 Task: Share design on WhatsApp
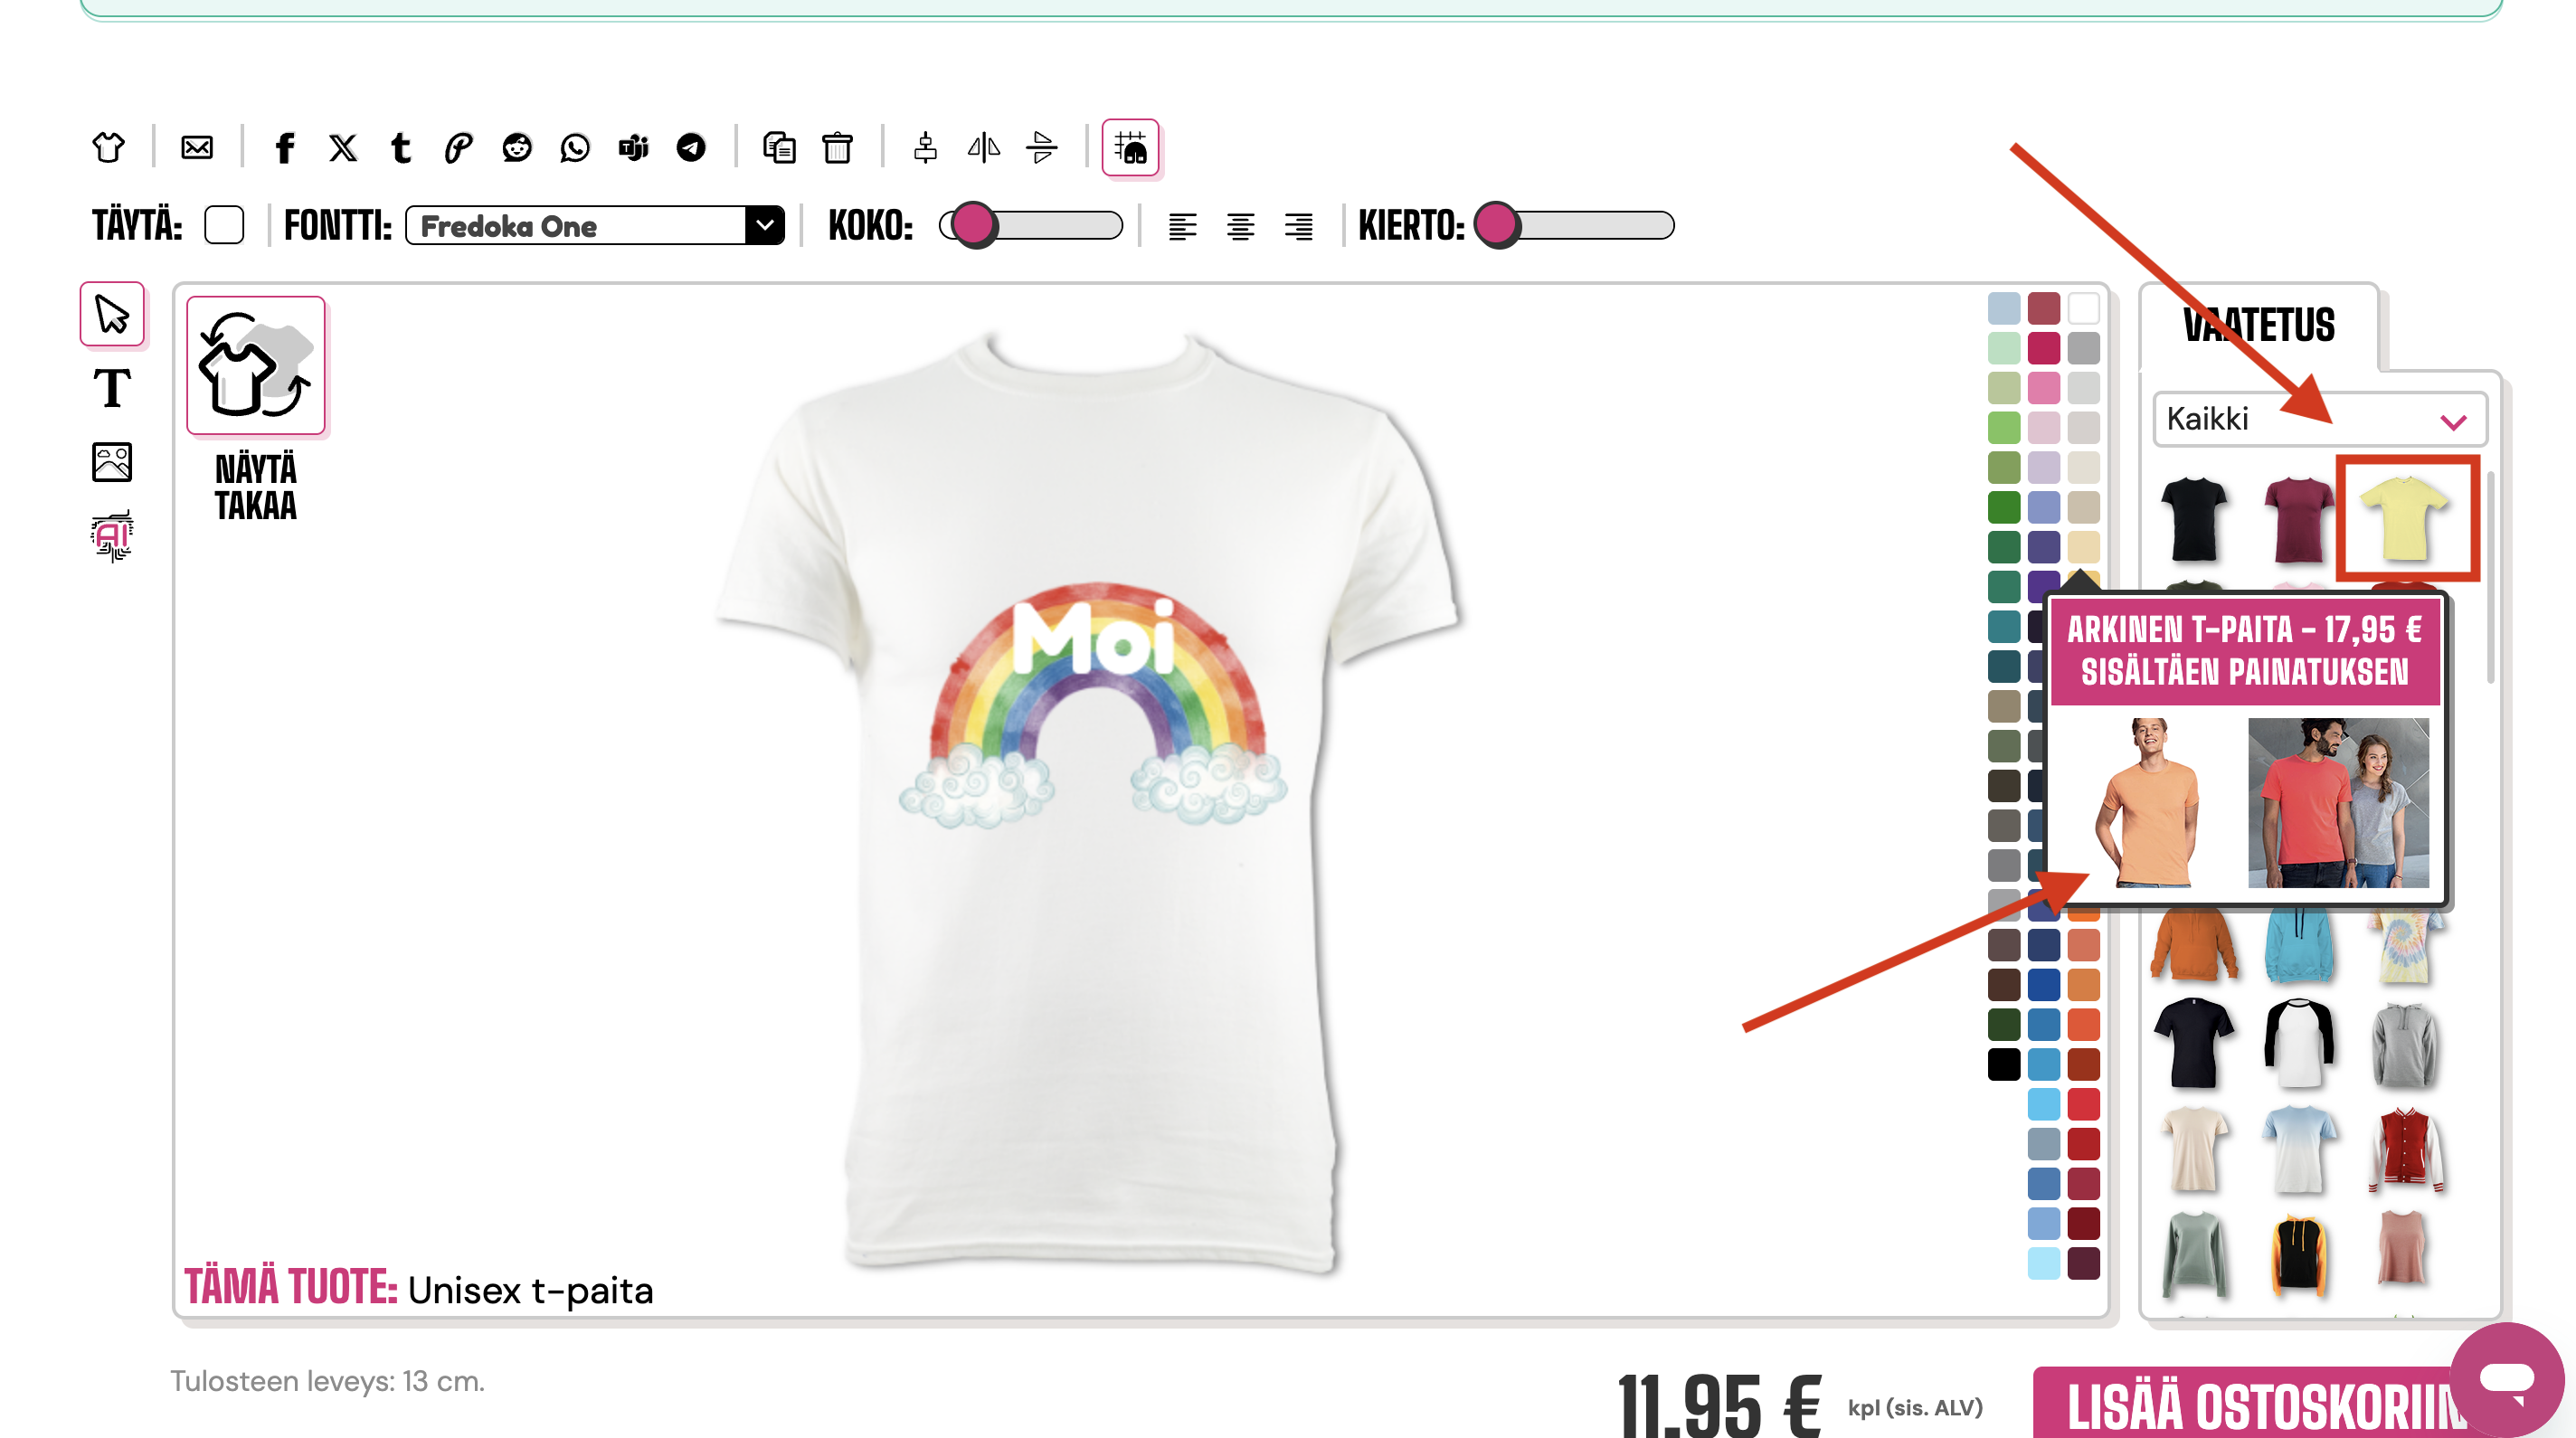pyautogui.click(x=575, y=148)
